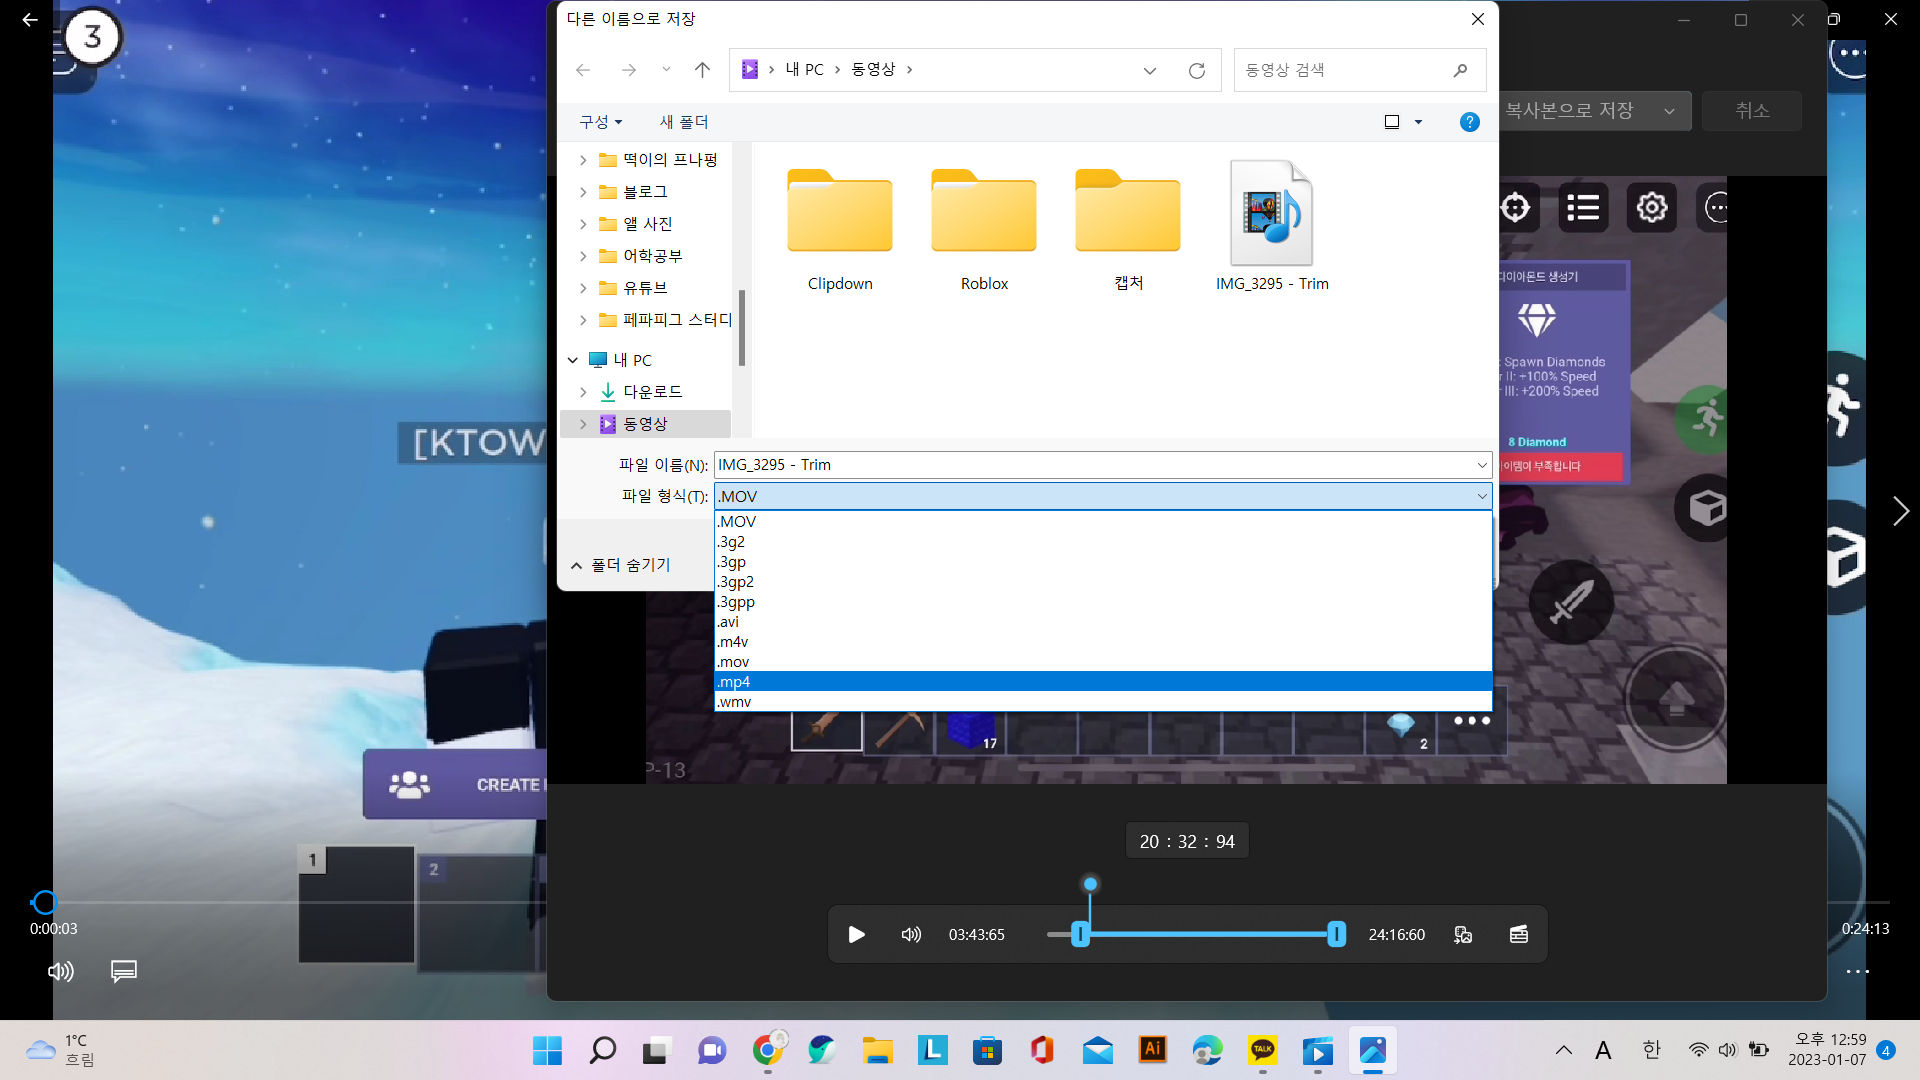Screen dimensions: 1920x1080
Task: Select the 어학공부 folder in tree
Action: (x=652, y=256)
